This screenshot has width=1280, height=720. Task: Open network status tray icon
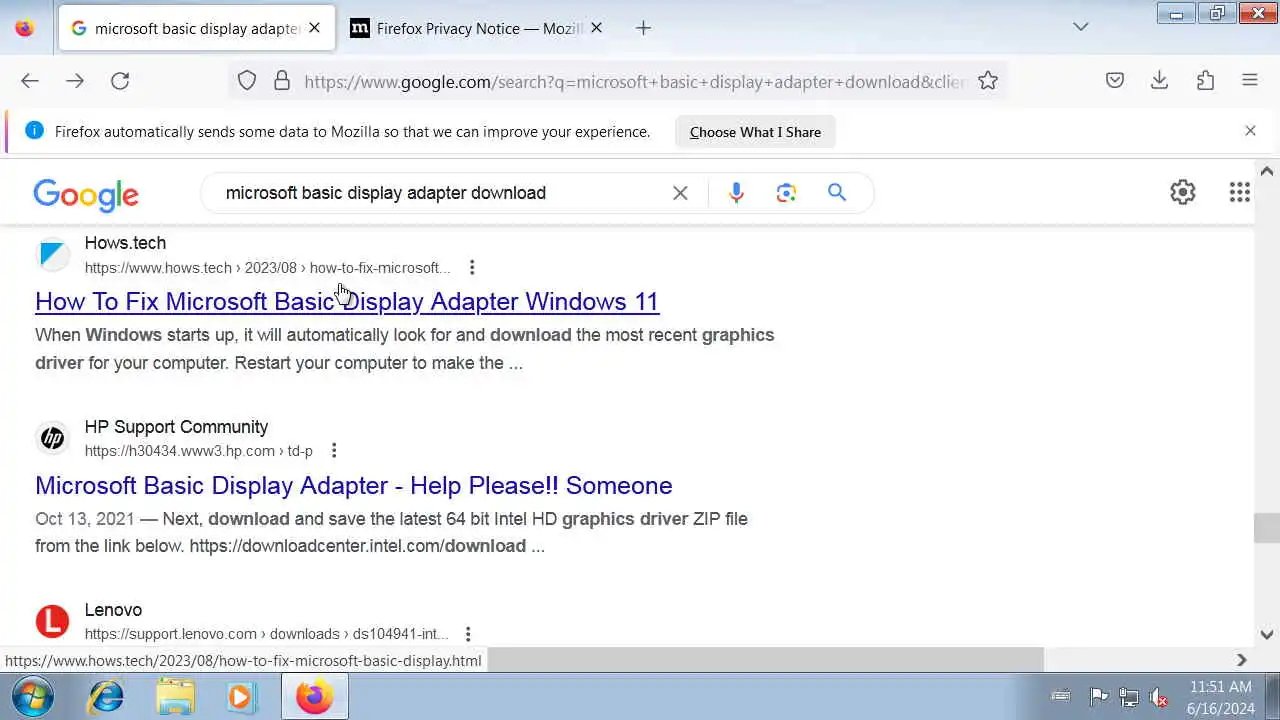click(1129, 697)
